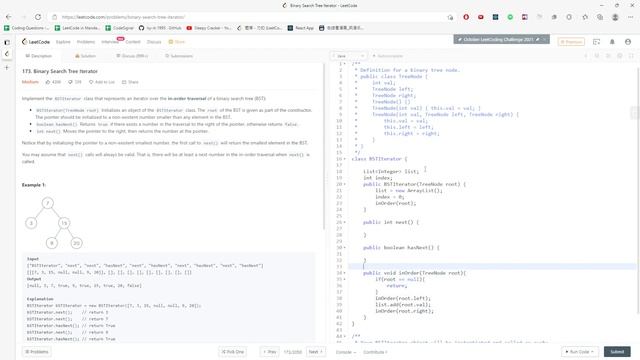Click the site lock icon in address bar

[54, 17]
